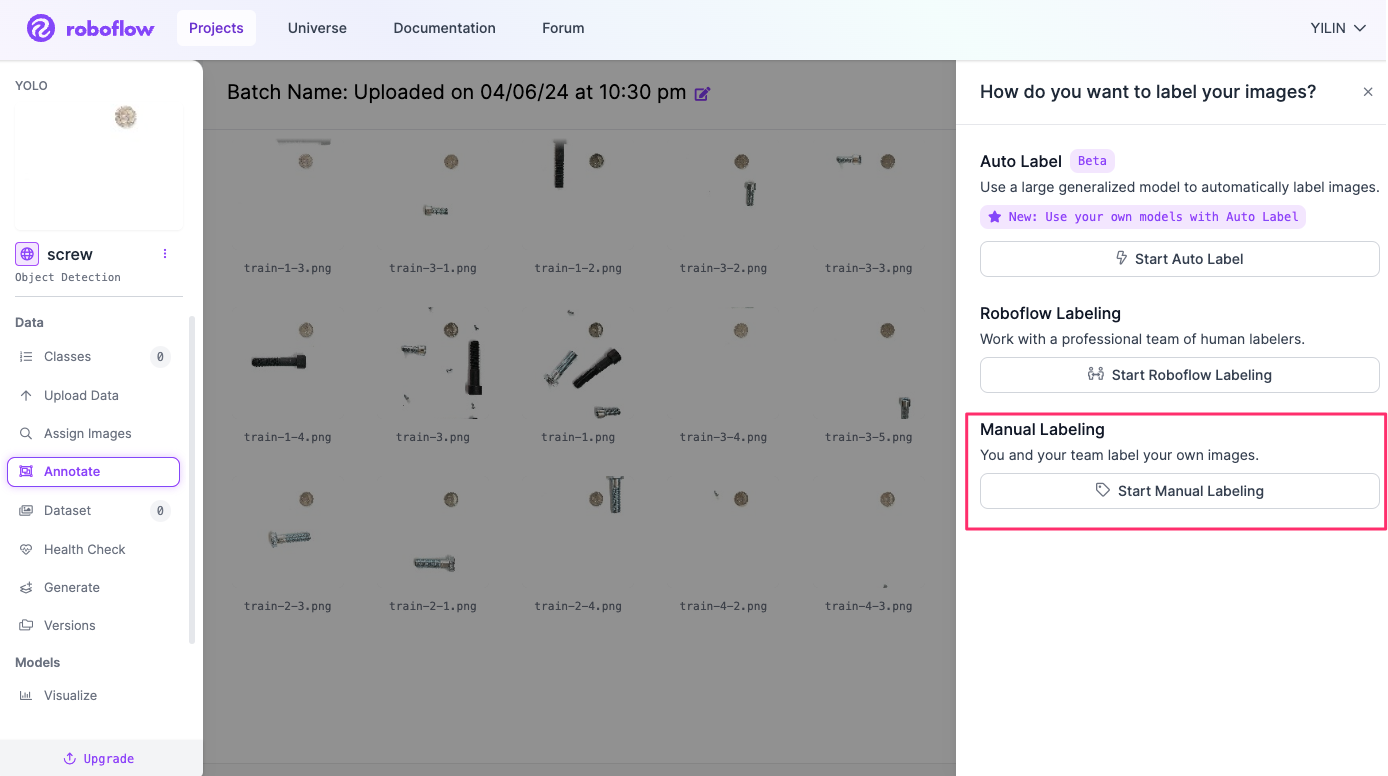The width and height of the screenshot is (1388, 776).
Task: Open the Documentation tab
Action: [444, 28]
